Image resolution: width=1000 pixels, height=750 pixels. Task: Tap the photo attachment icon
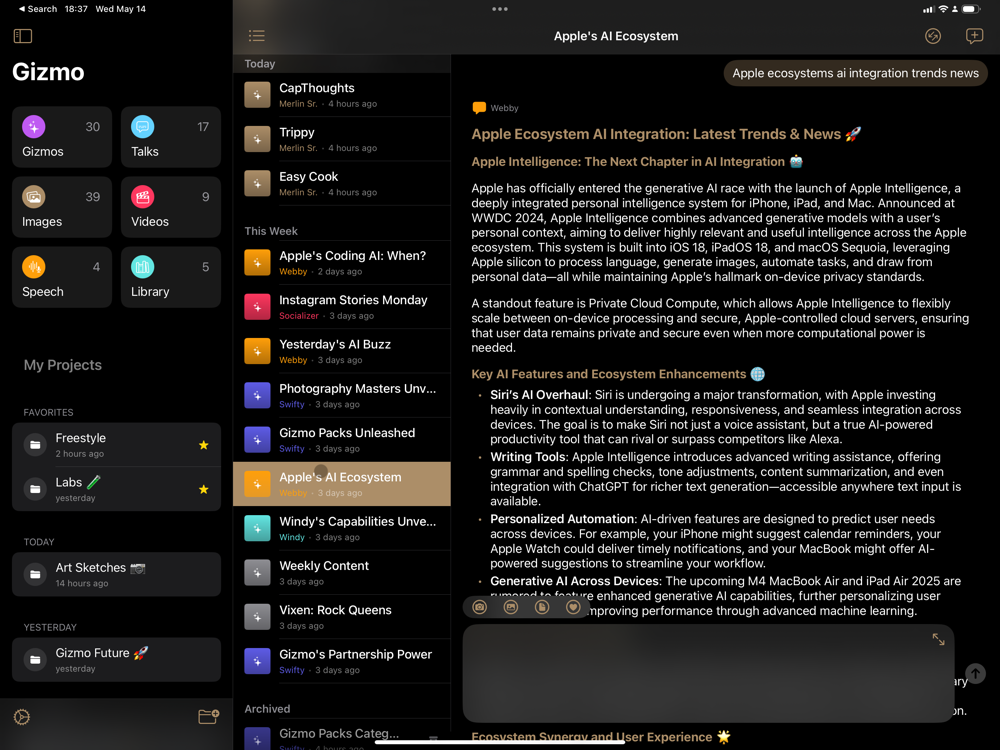[x=511, y=607]
